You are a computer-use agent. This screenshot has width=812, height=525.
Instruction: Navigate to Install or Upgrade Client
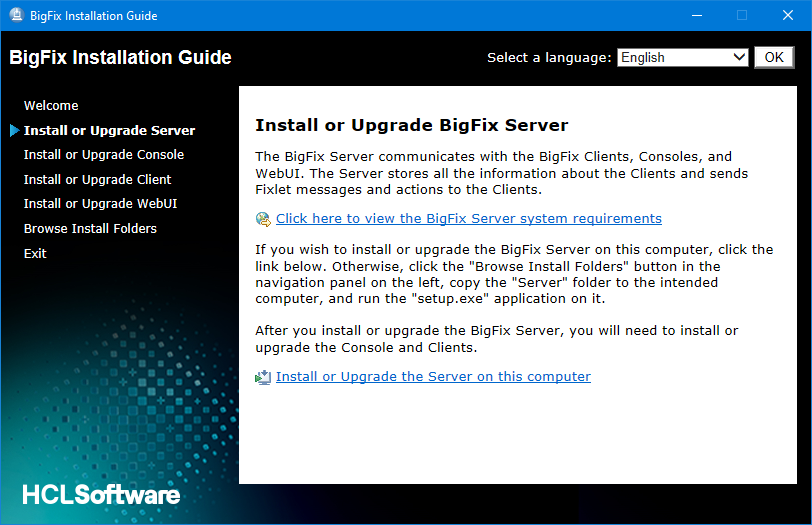[x=97, y=179]
